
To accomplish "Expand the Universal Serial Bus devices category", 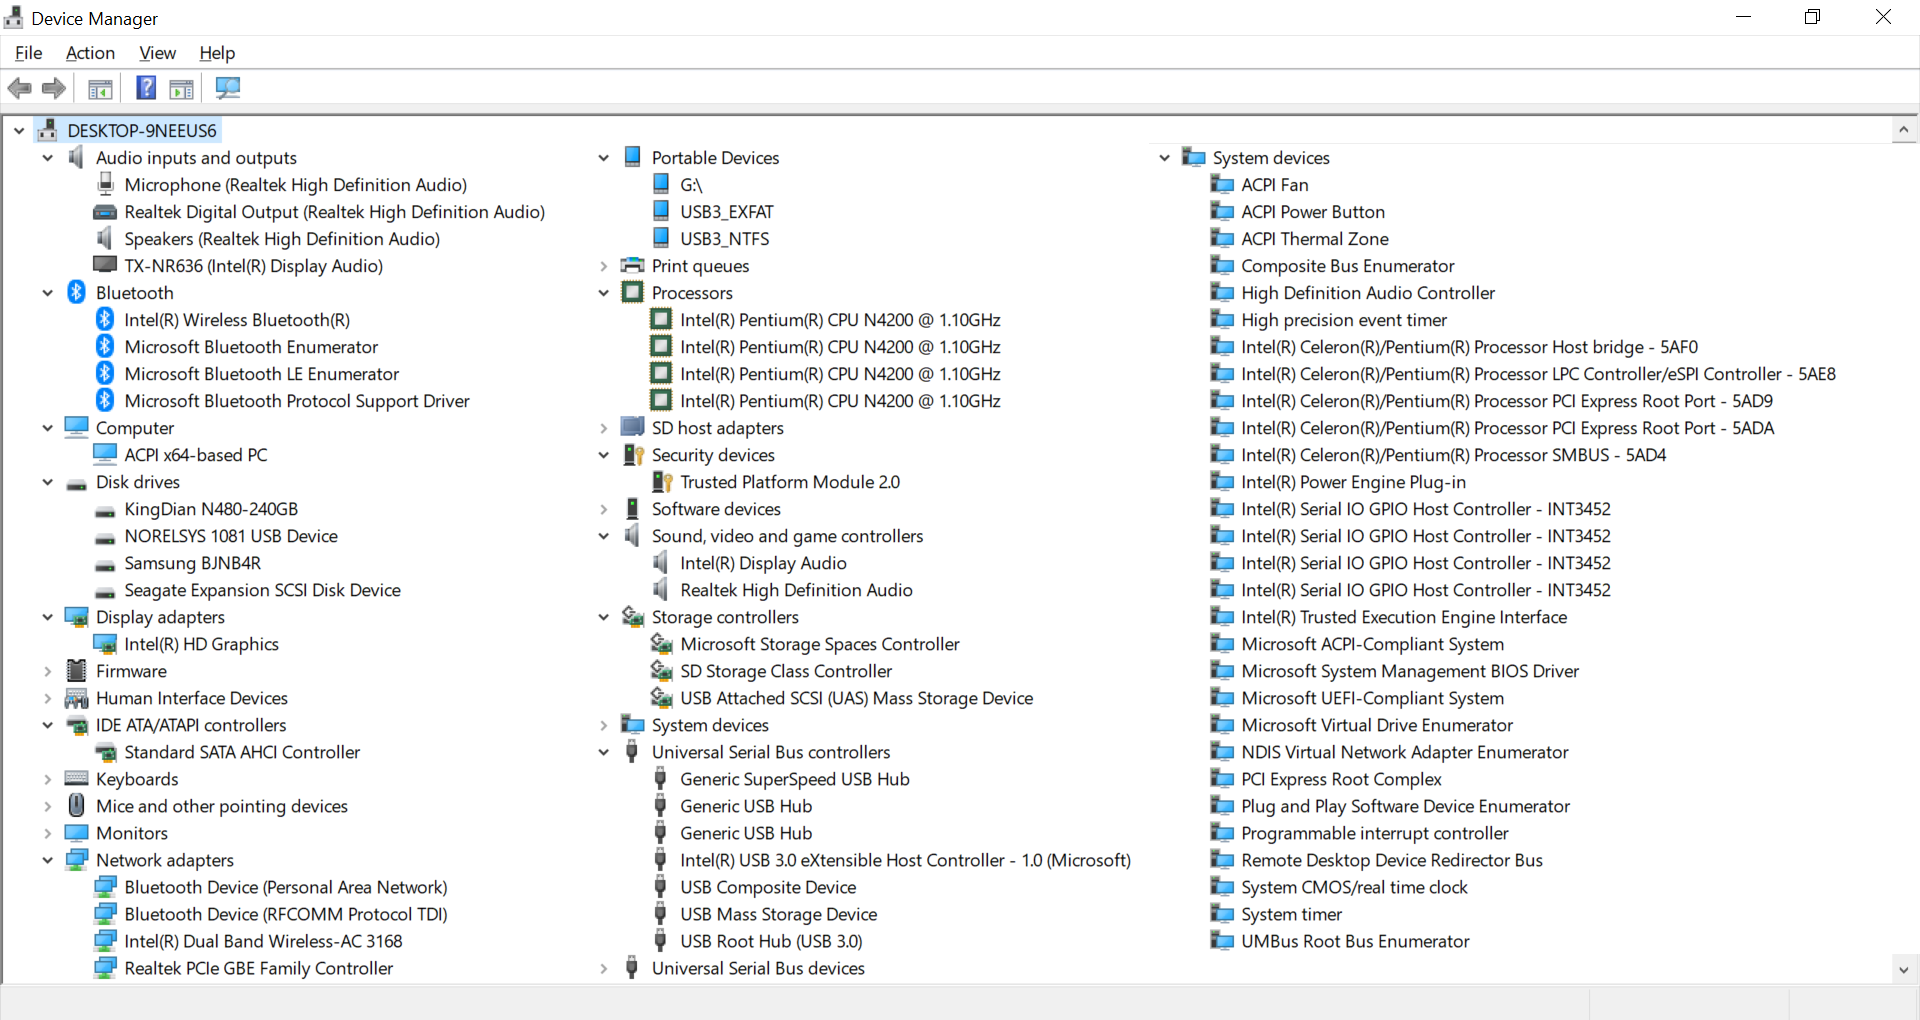I will click(603, 968).
